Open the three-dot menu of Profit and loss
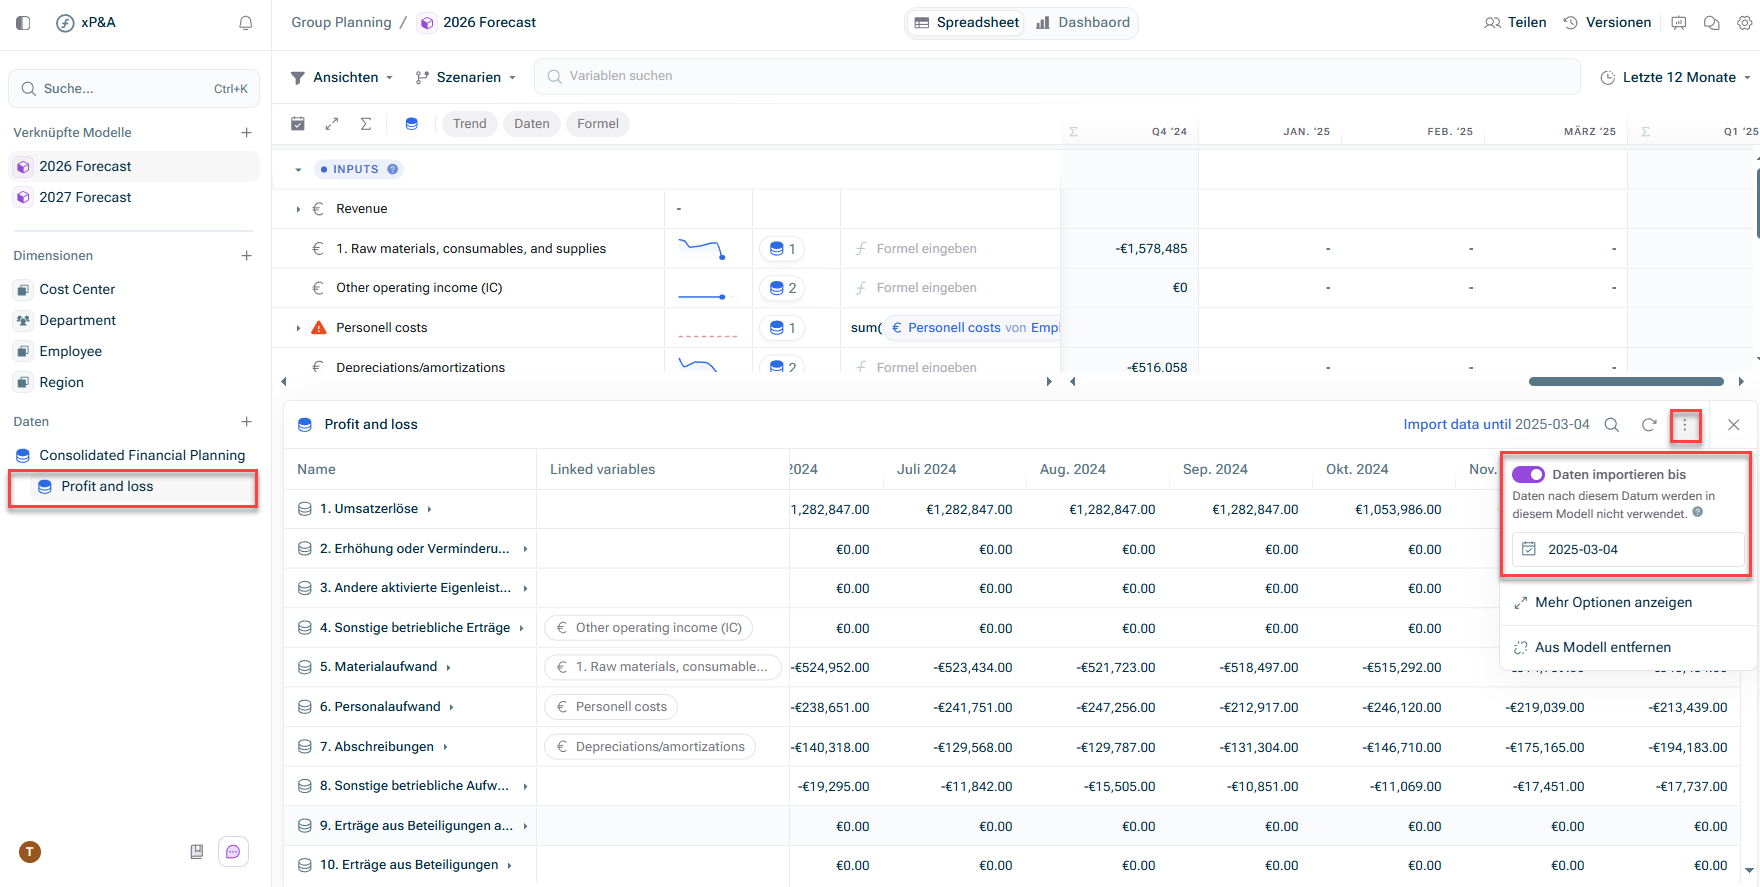Viewport: 1760px width, 887px height. tap(1685, 426)
